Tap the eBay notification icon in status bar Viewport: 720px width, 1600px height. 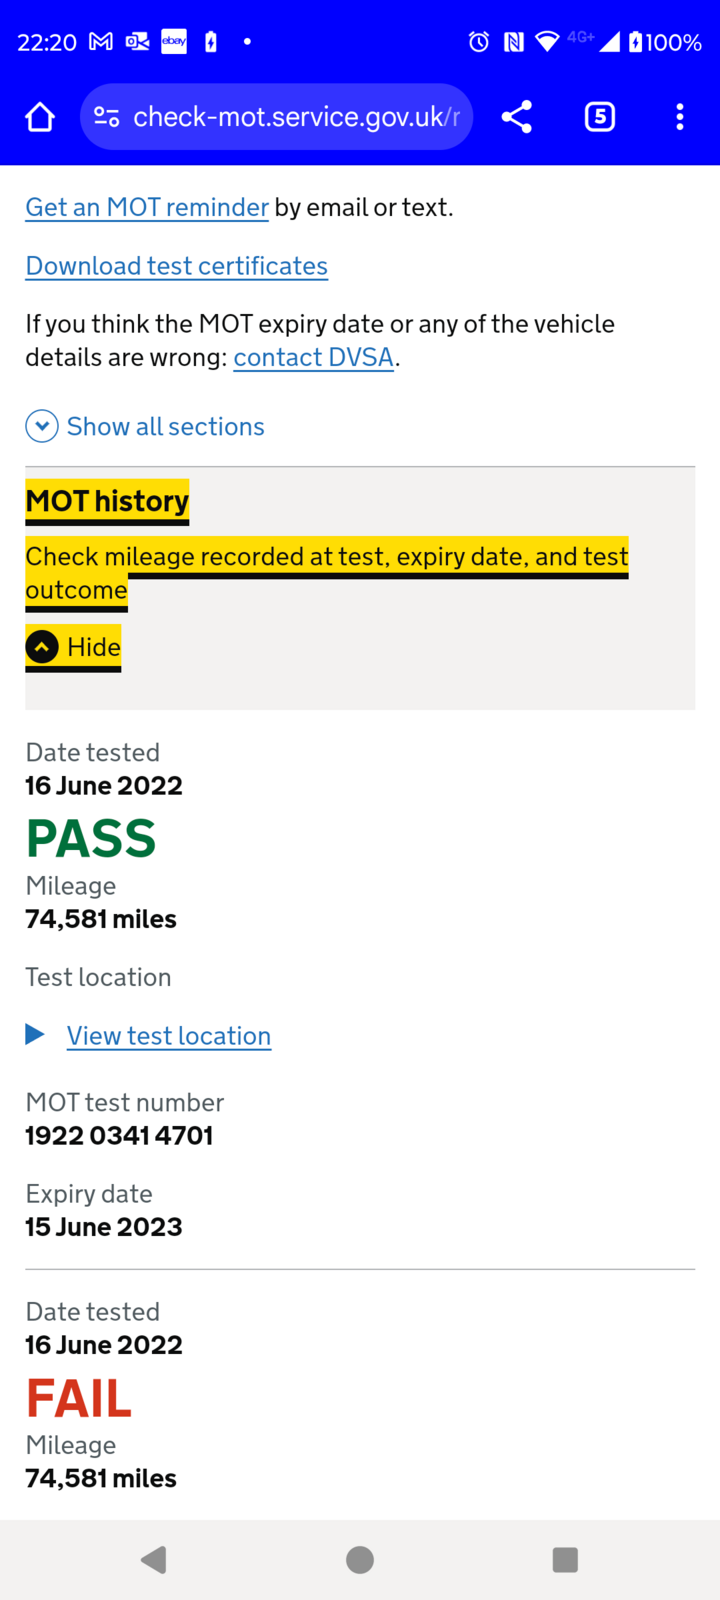pyautogui.click(x=174, y=42)
